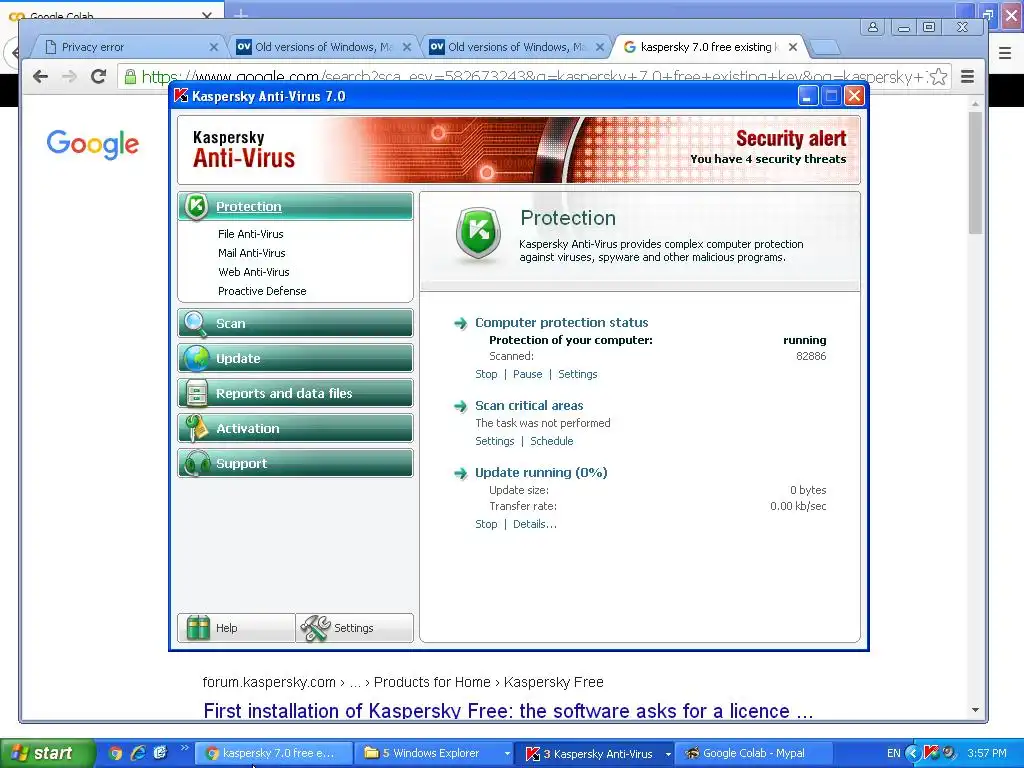Open protection Settings link
Screen dimensions: 1024x768
(577, 374)
